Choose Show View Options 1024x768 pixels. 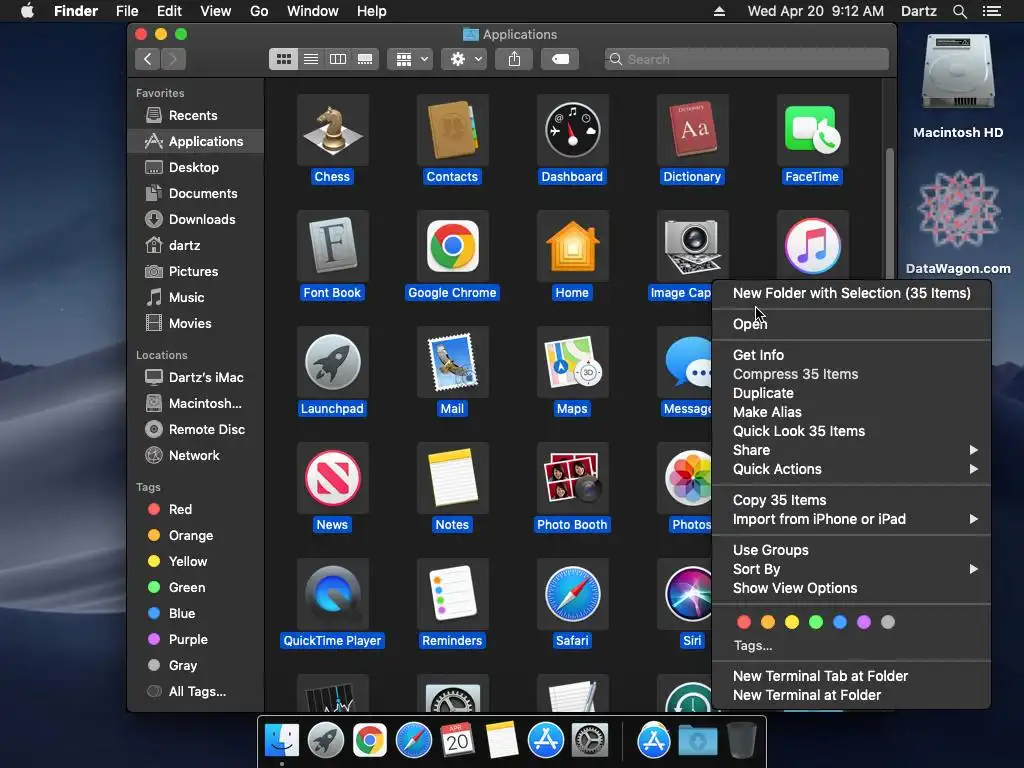tap(852, 588)
